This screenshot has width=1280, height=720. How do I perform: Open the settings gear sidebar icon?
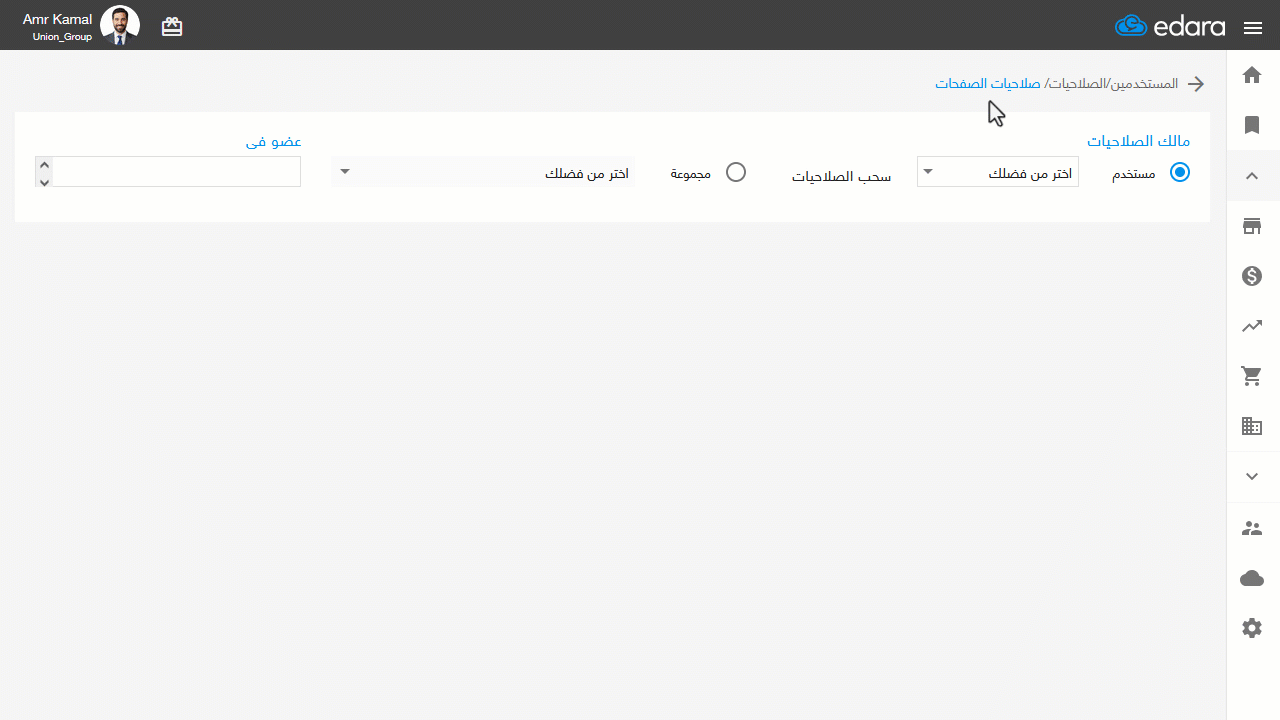click(x=1252, y=628)
